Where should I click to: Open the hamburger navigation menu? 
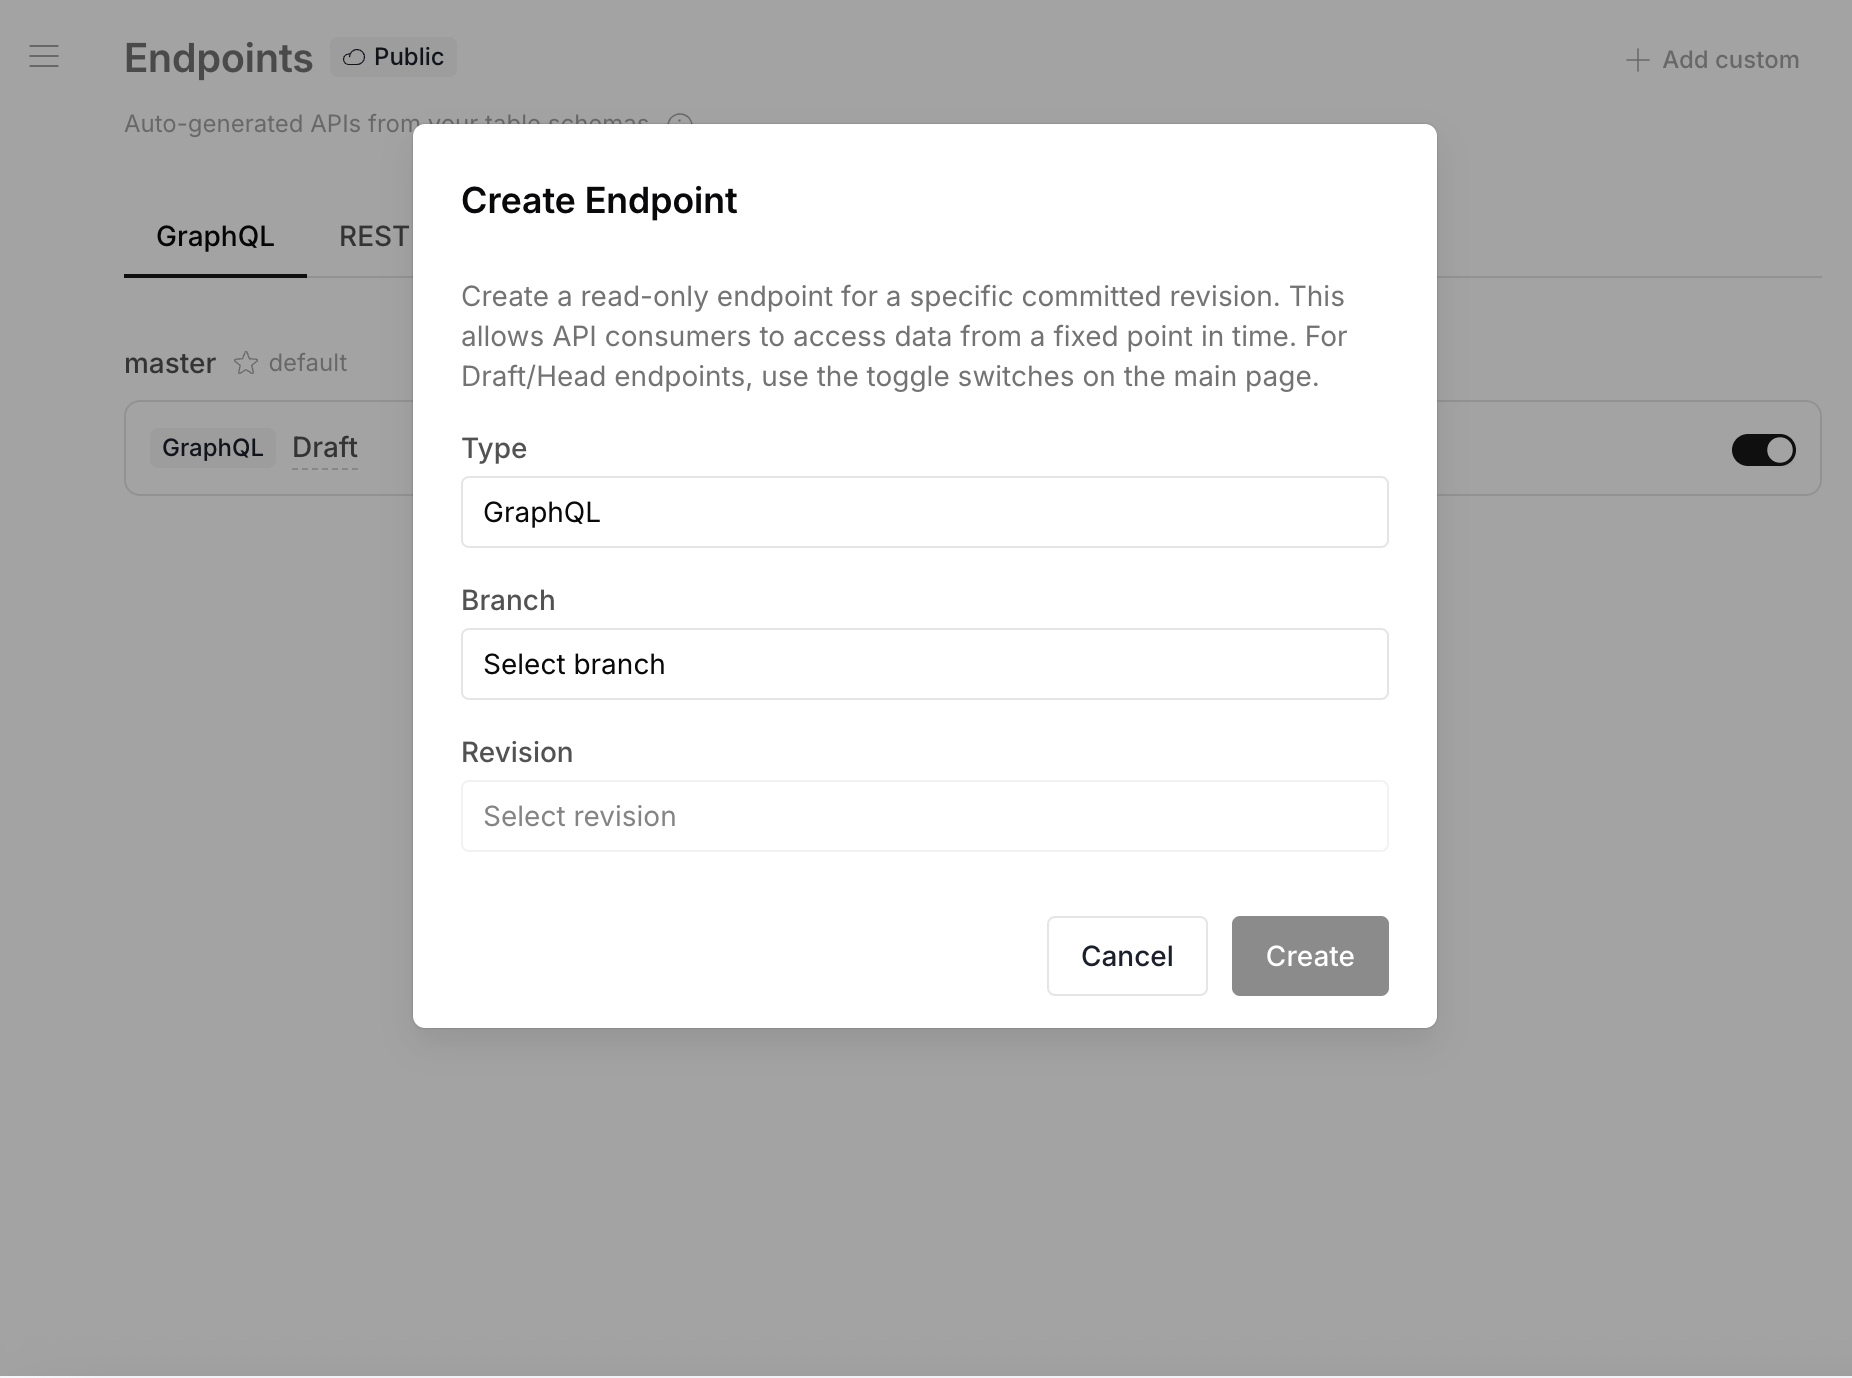44,57
